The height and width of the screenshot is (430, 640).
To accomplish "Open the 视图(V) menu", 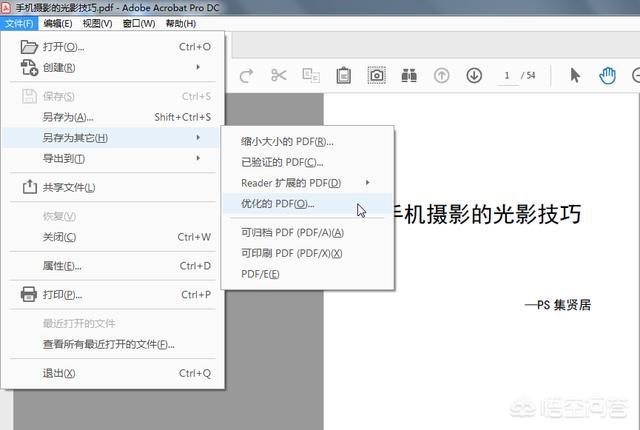I will (97, 24).
